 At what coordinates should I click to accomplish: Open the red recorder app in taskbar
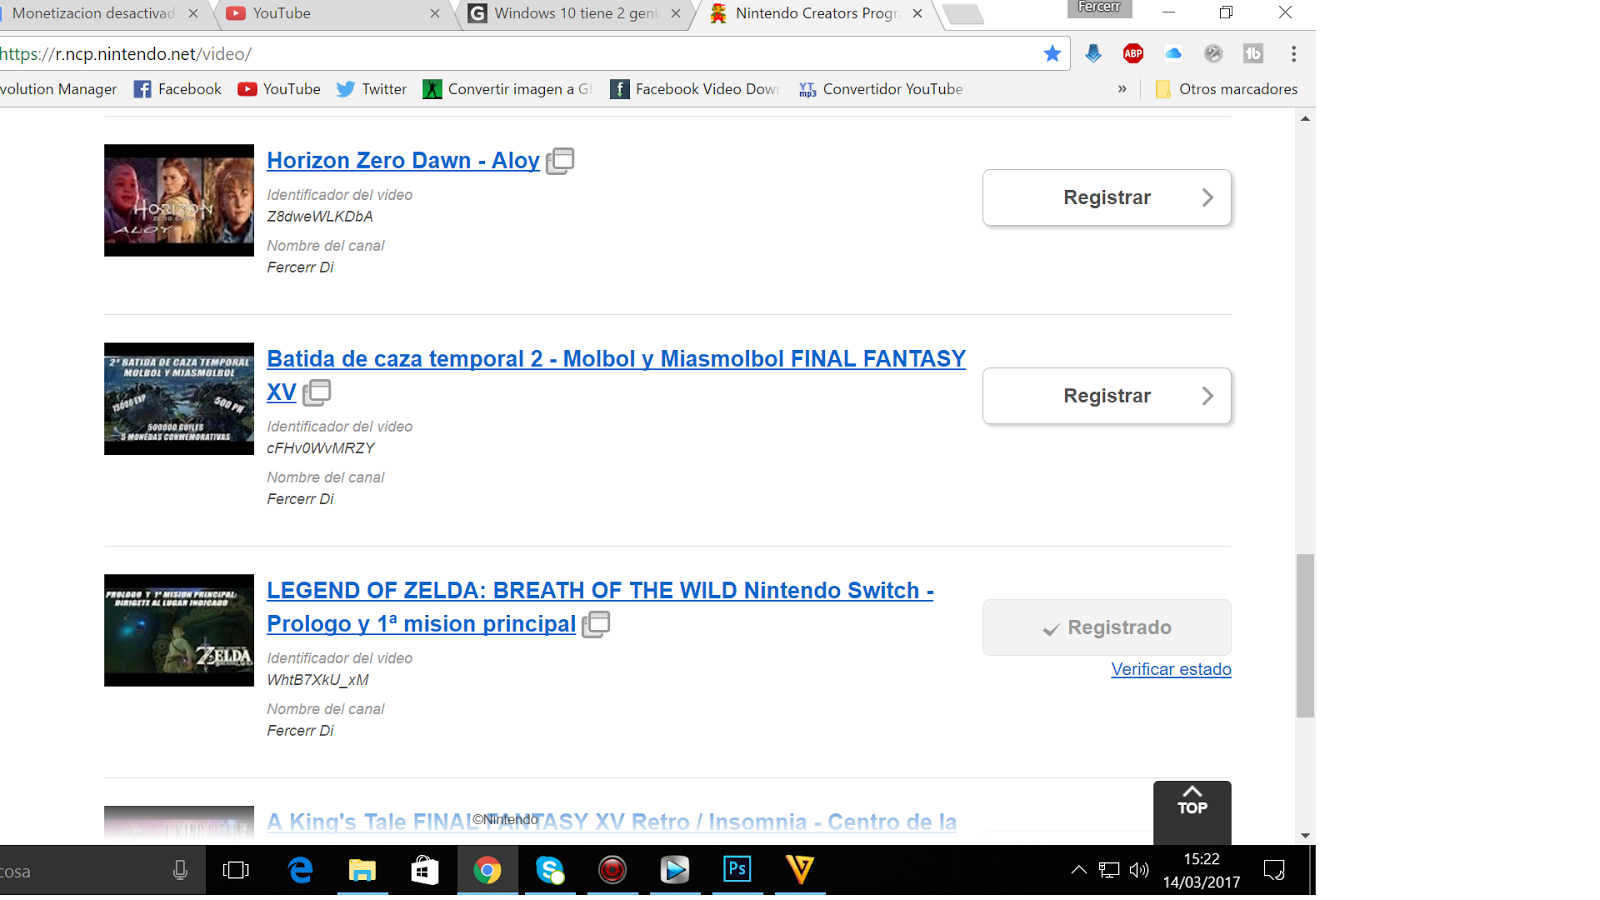point(612,870)
